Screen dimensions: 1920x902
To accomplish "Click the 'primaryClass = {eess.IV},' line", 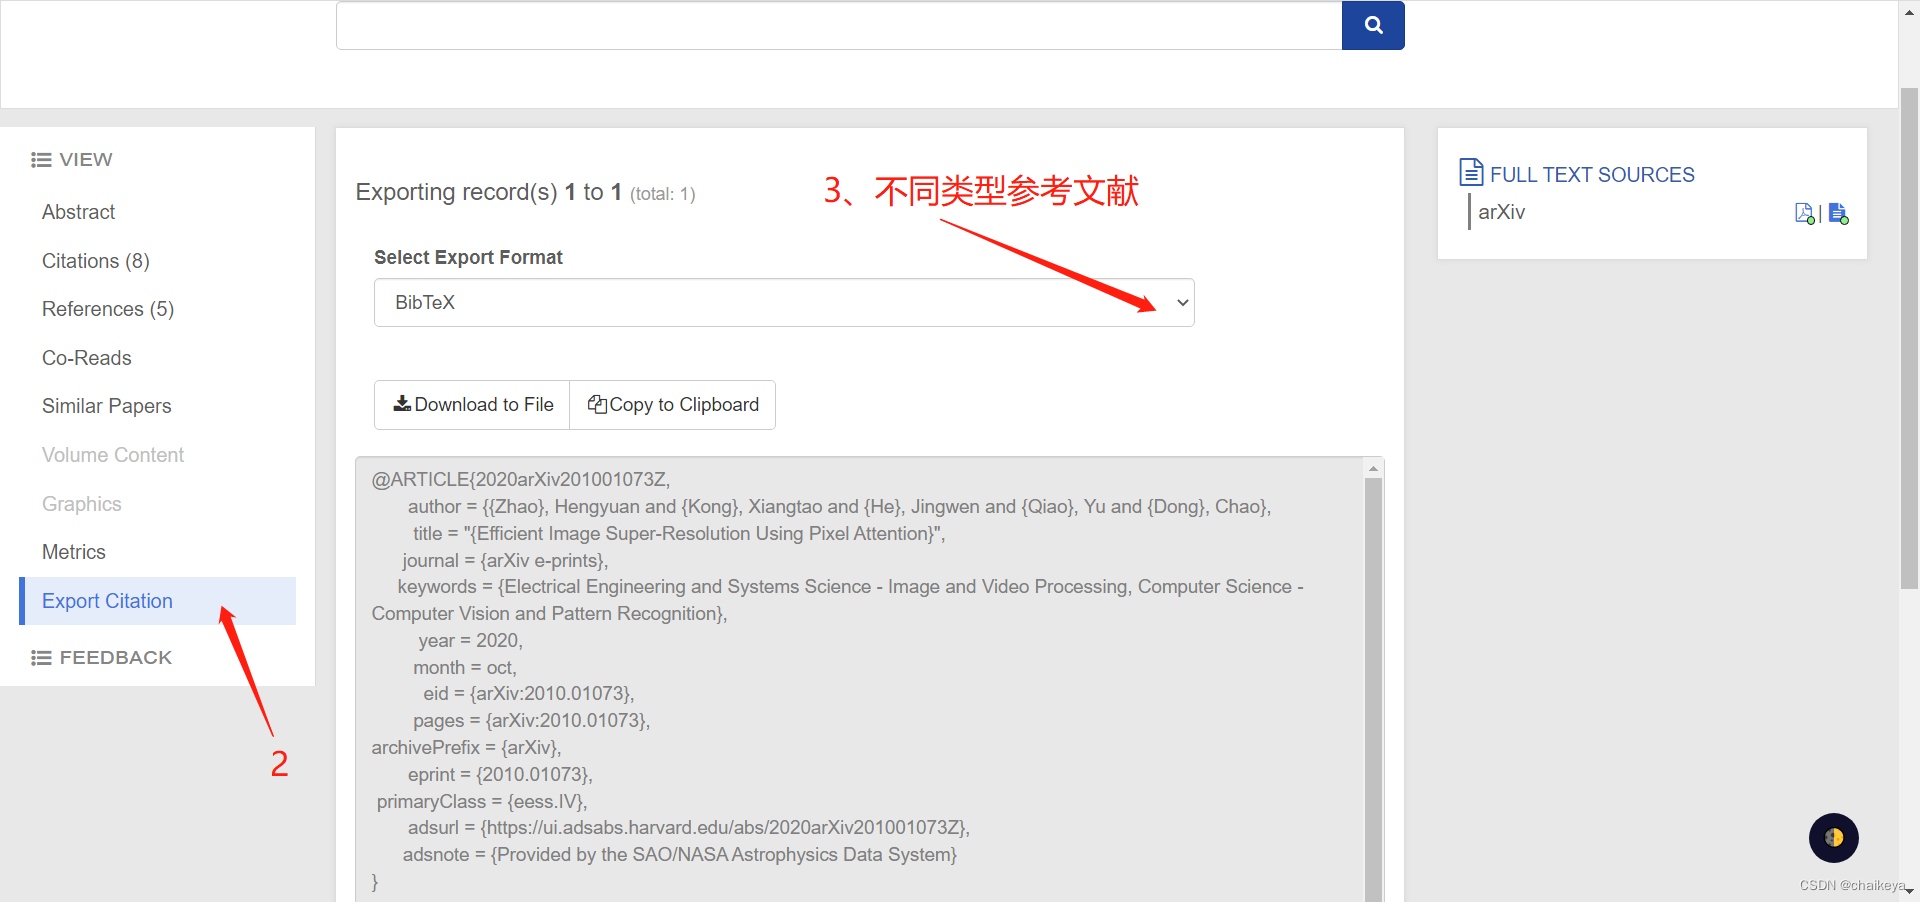I will click(x=482, y=802).
